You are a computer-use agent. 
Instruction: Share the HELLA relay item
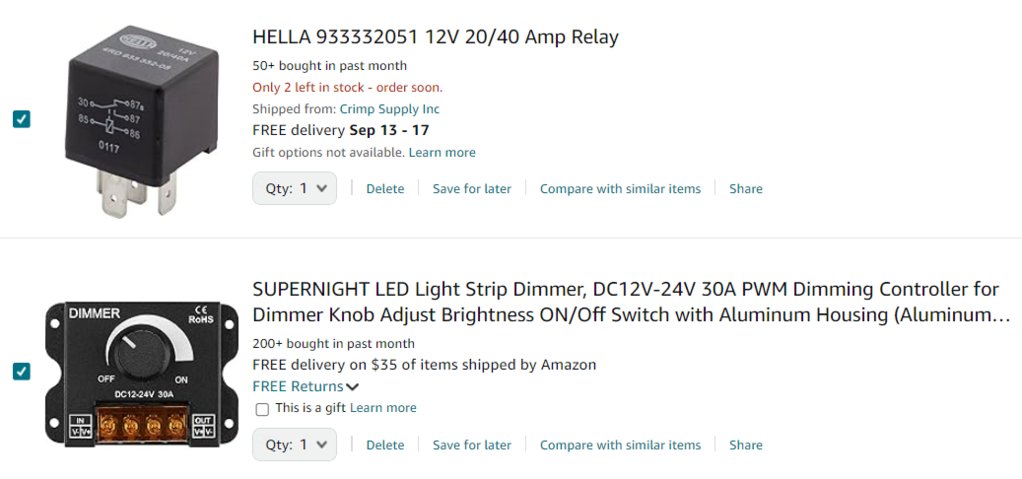click(x=746, y=188)
